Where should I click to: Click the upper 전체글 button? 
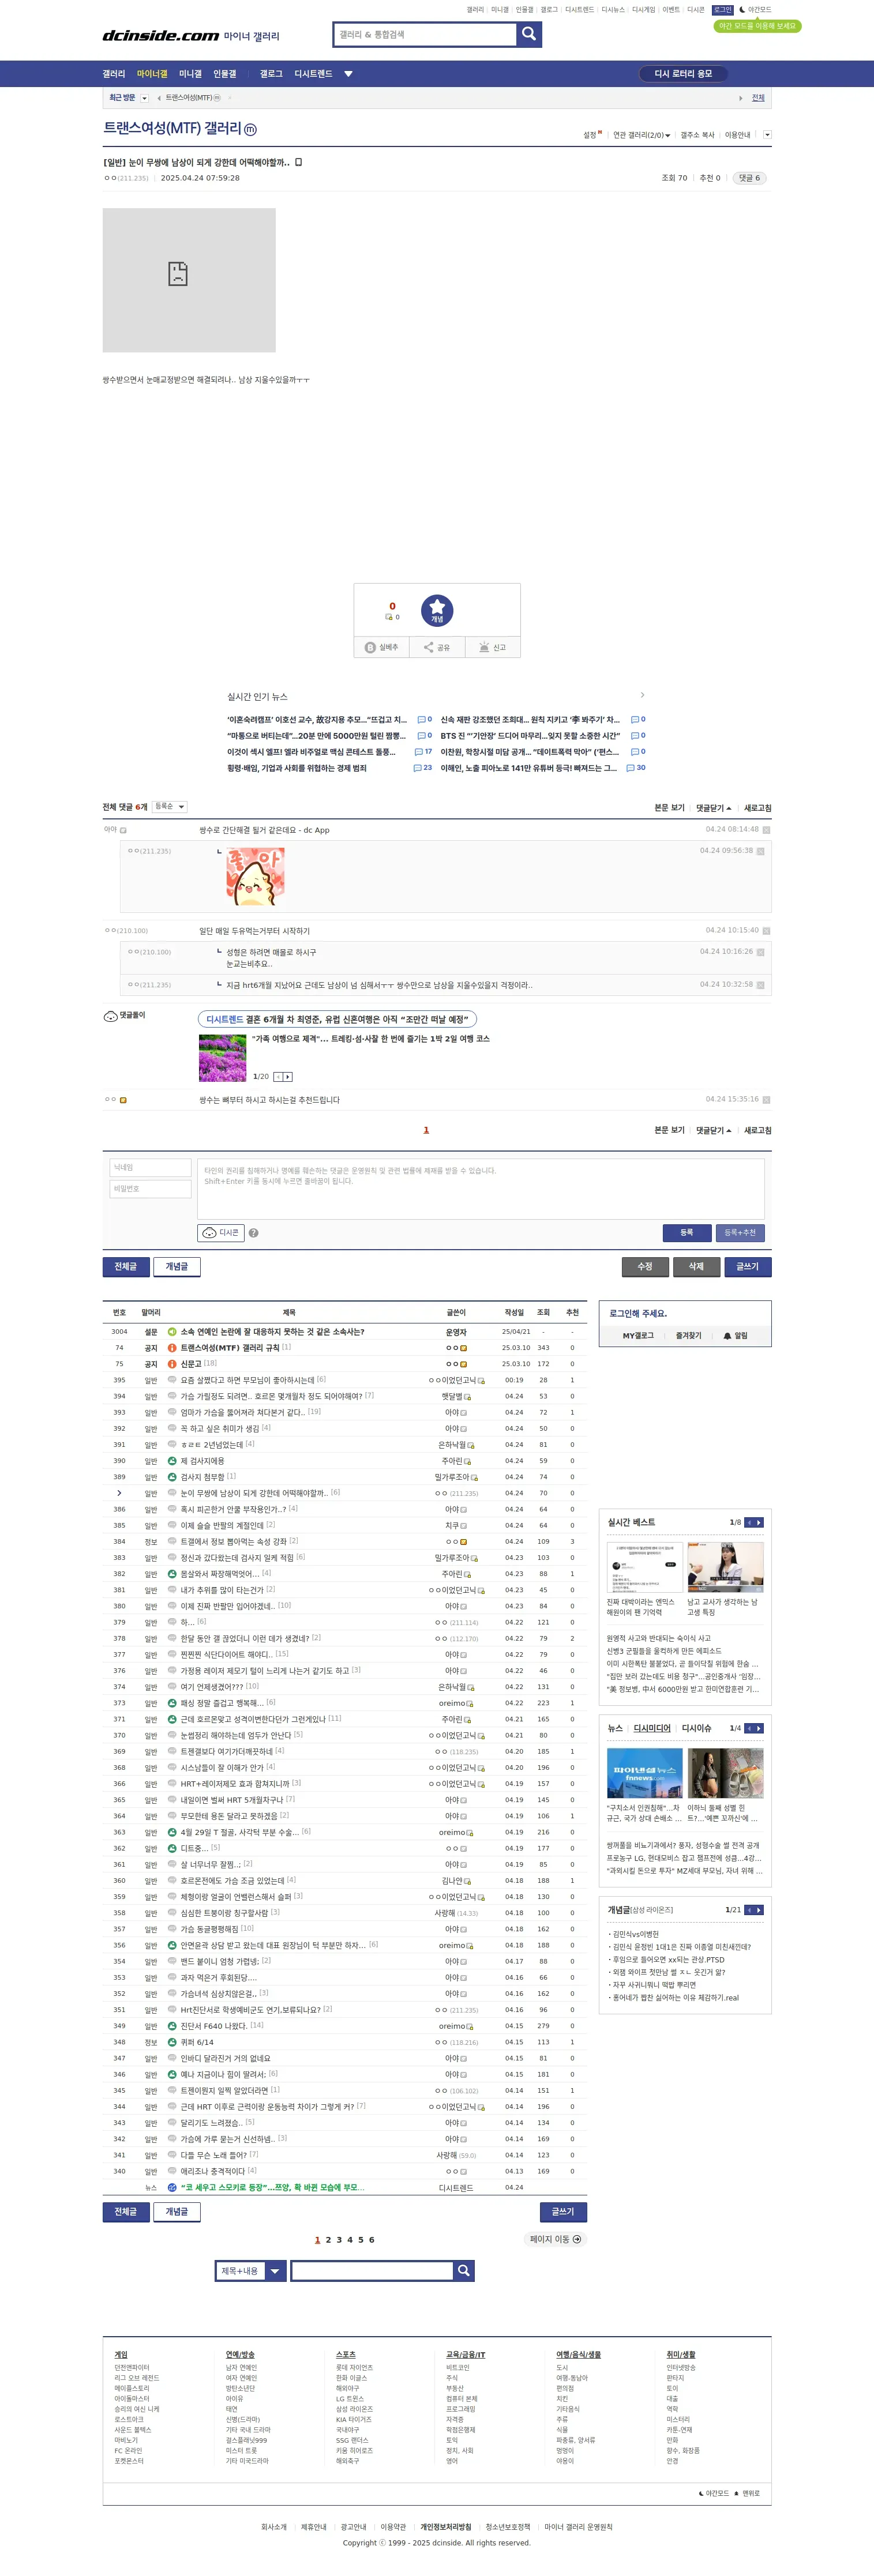click(126, 1266)
